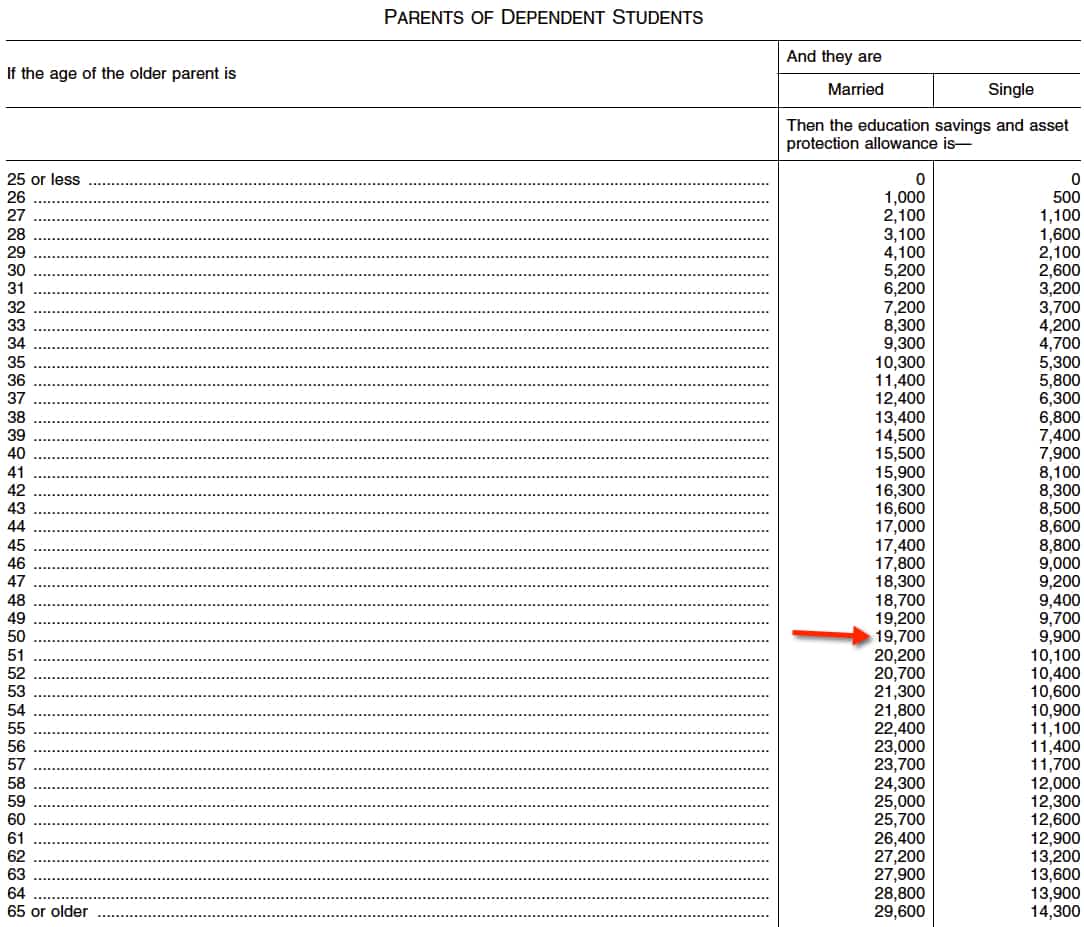Image resolution: width=1084 pixels, height=927 pixels.
Task: Click the single value 1,600 for age 28
Action: (x=1059, y=234)
